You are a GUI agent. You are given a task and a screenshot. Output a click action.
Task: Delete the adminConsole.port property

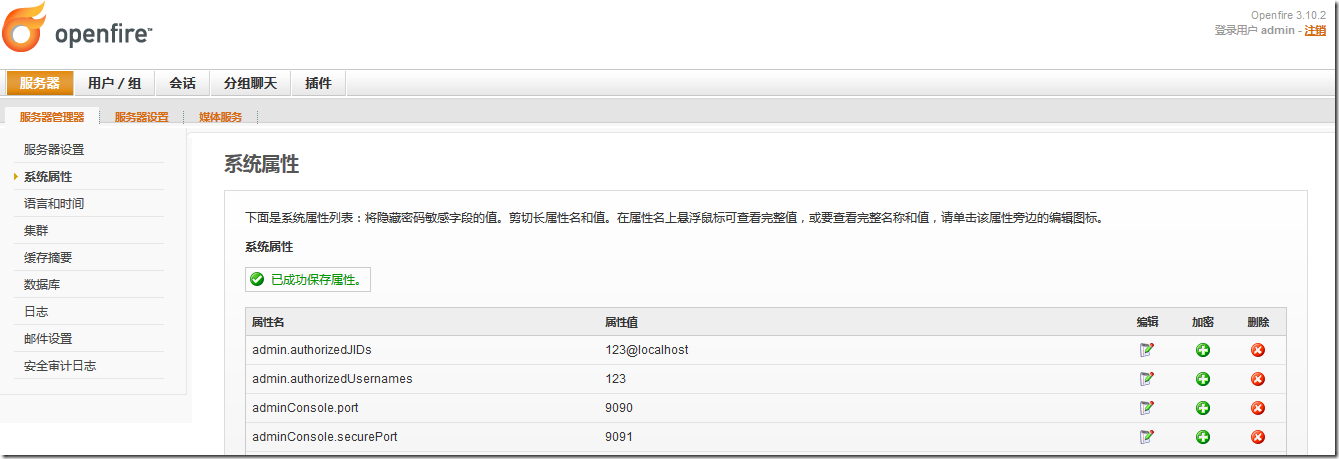[x=1258, y=408]
